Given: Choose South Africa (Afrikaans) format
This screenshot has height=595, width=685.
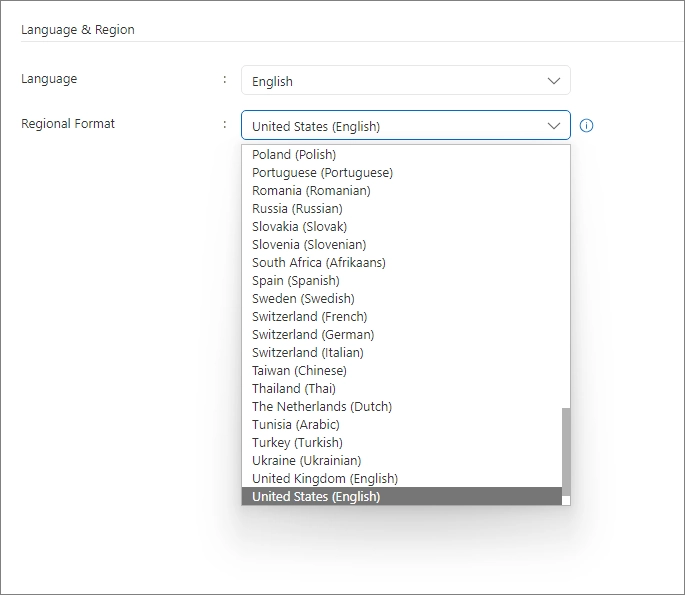Looking at the screenshot, I should [318, 263].
